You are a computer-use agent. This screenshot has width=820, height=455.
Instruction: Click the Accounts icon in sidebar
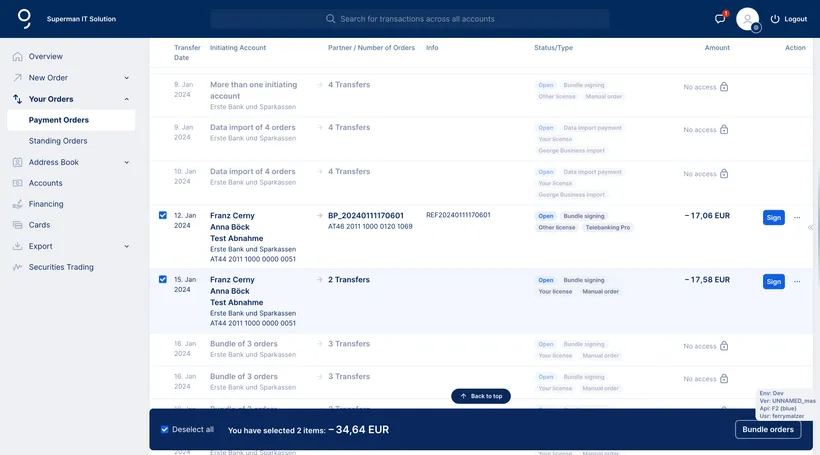18,183
